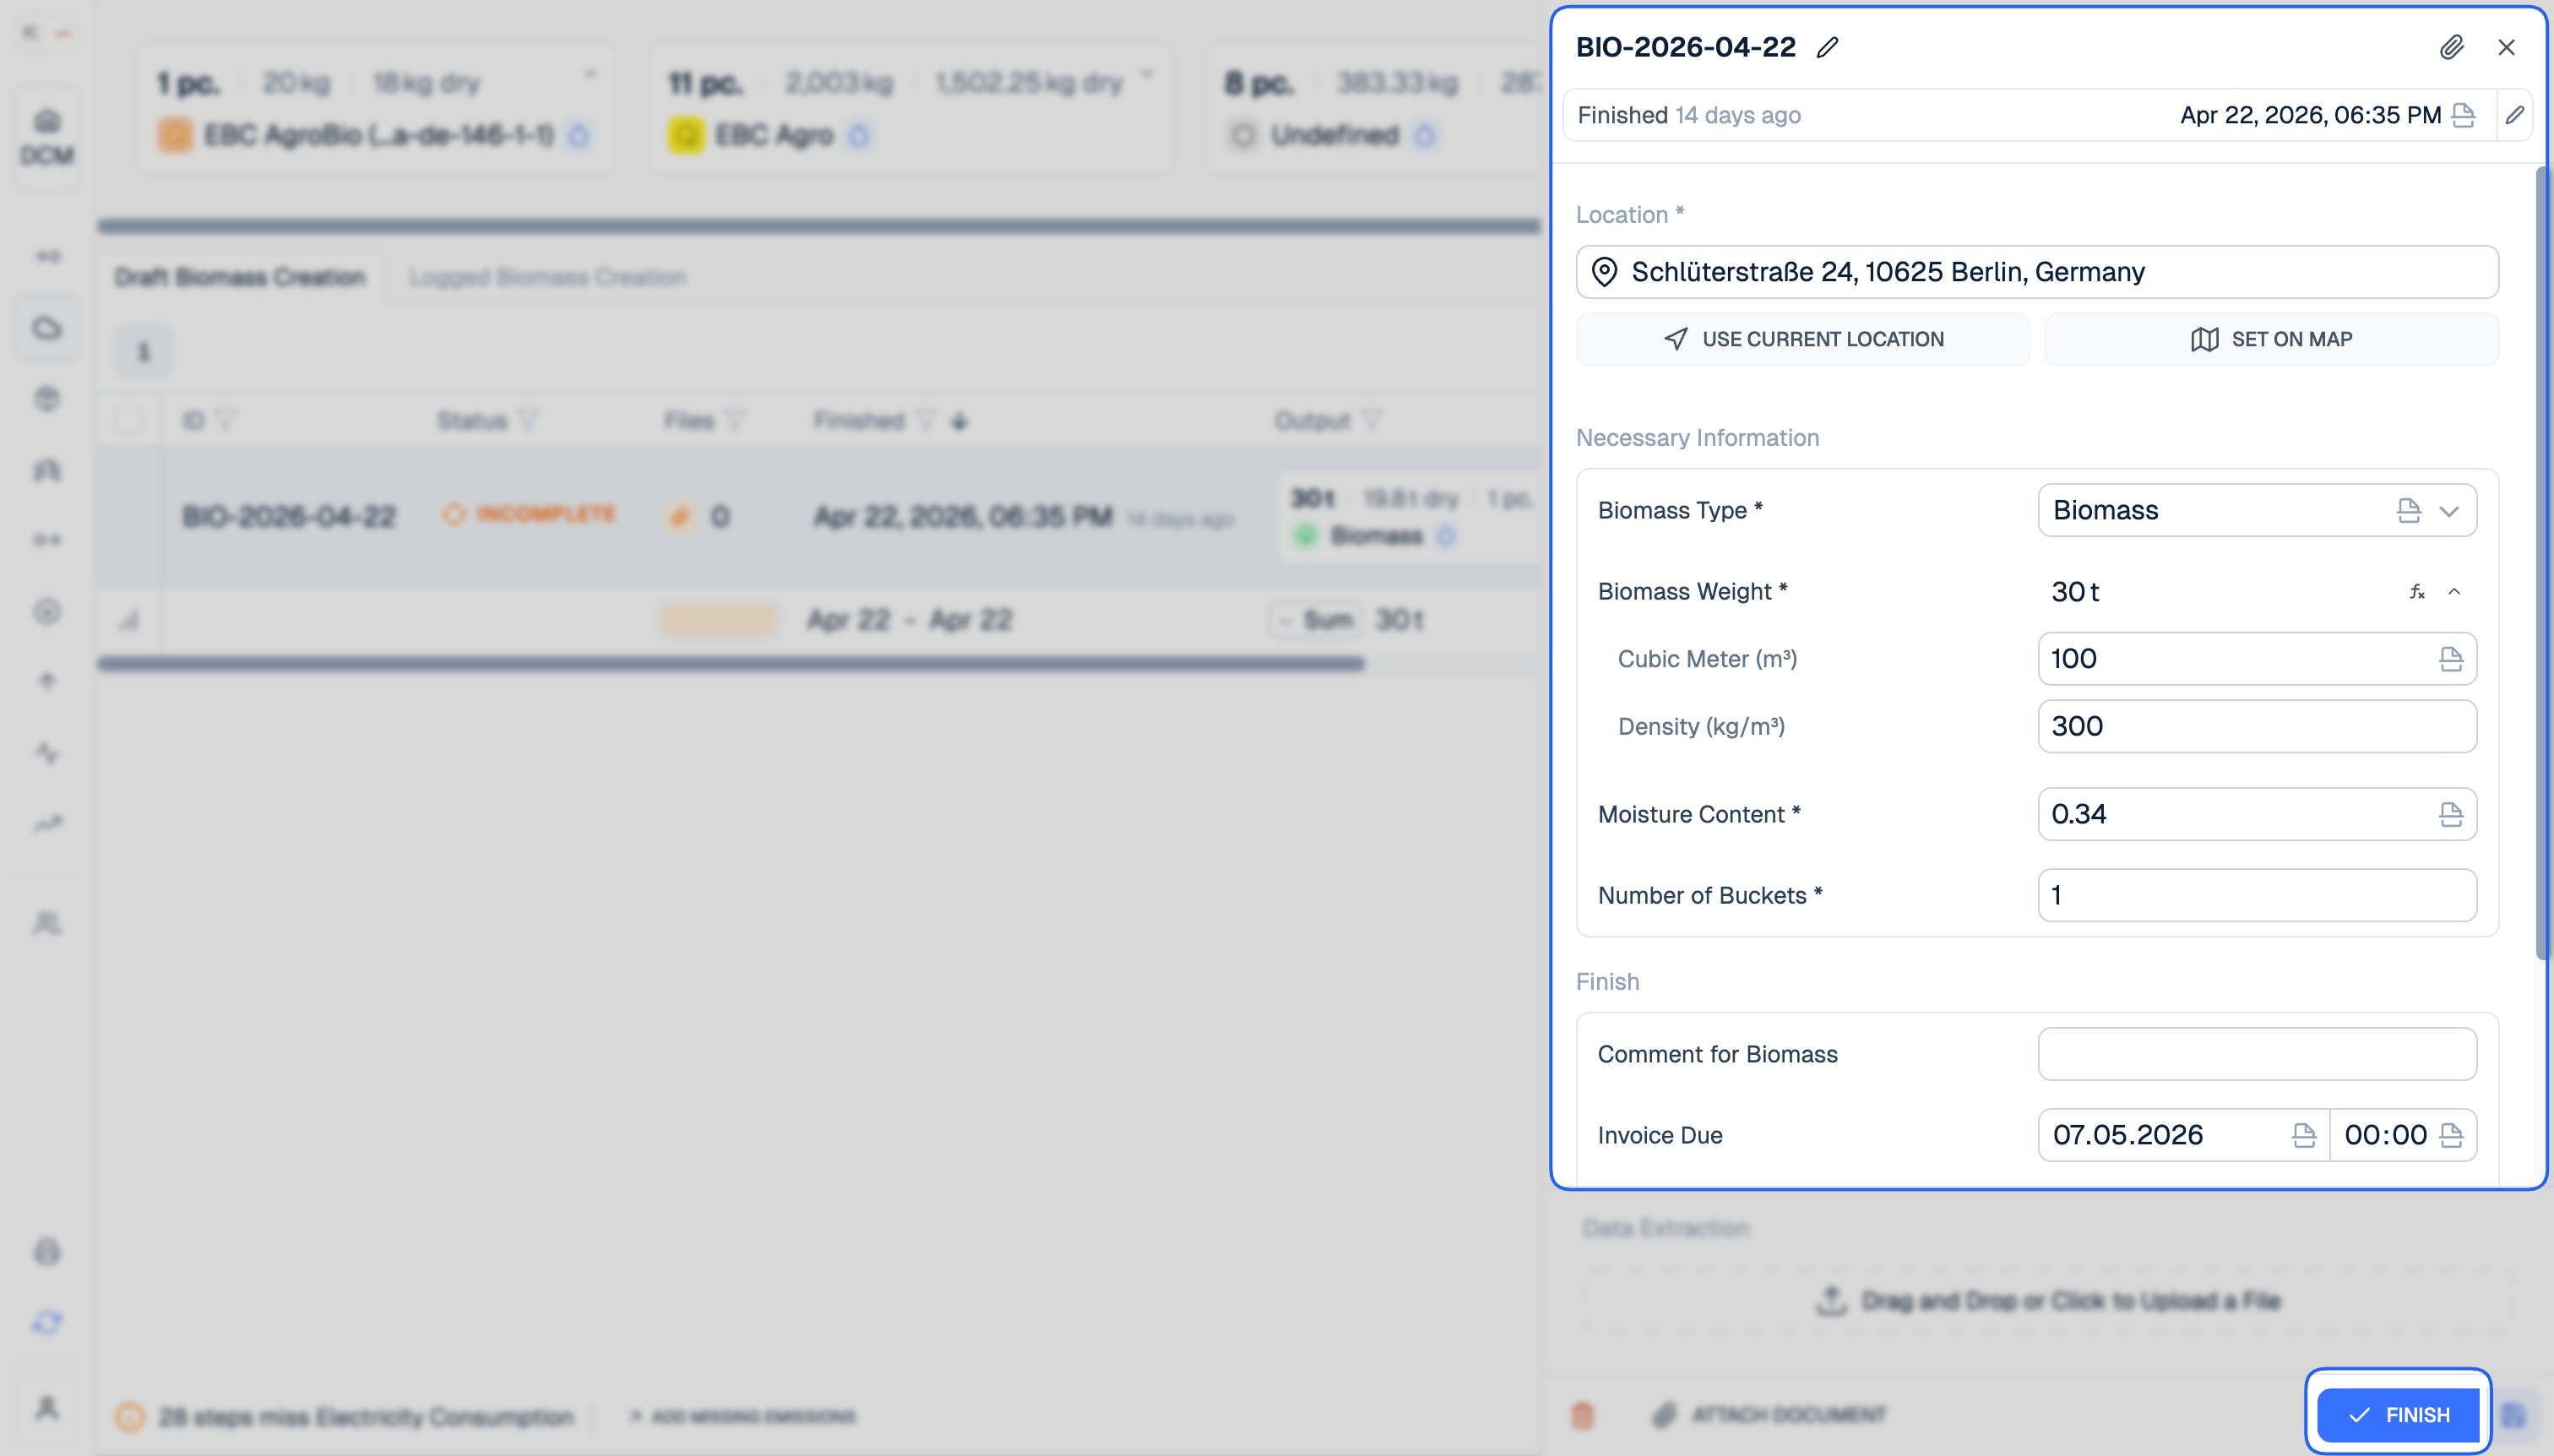Image resolution: width=2554 pixels, height=1456 pixels.
Task: Click the Cubic Meter input field
Action: coord(2257,659)
